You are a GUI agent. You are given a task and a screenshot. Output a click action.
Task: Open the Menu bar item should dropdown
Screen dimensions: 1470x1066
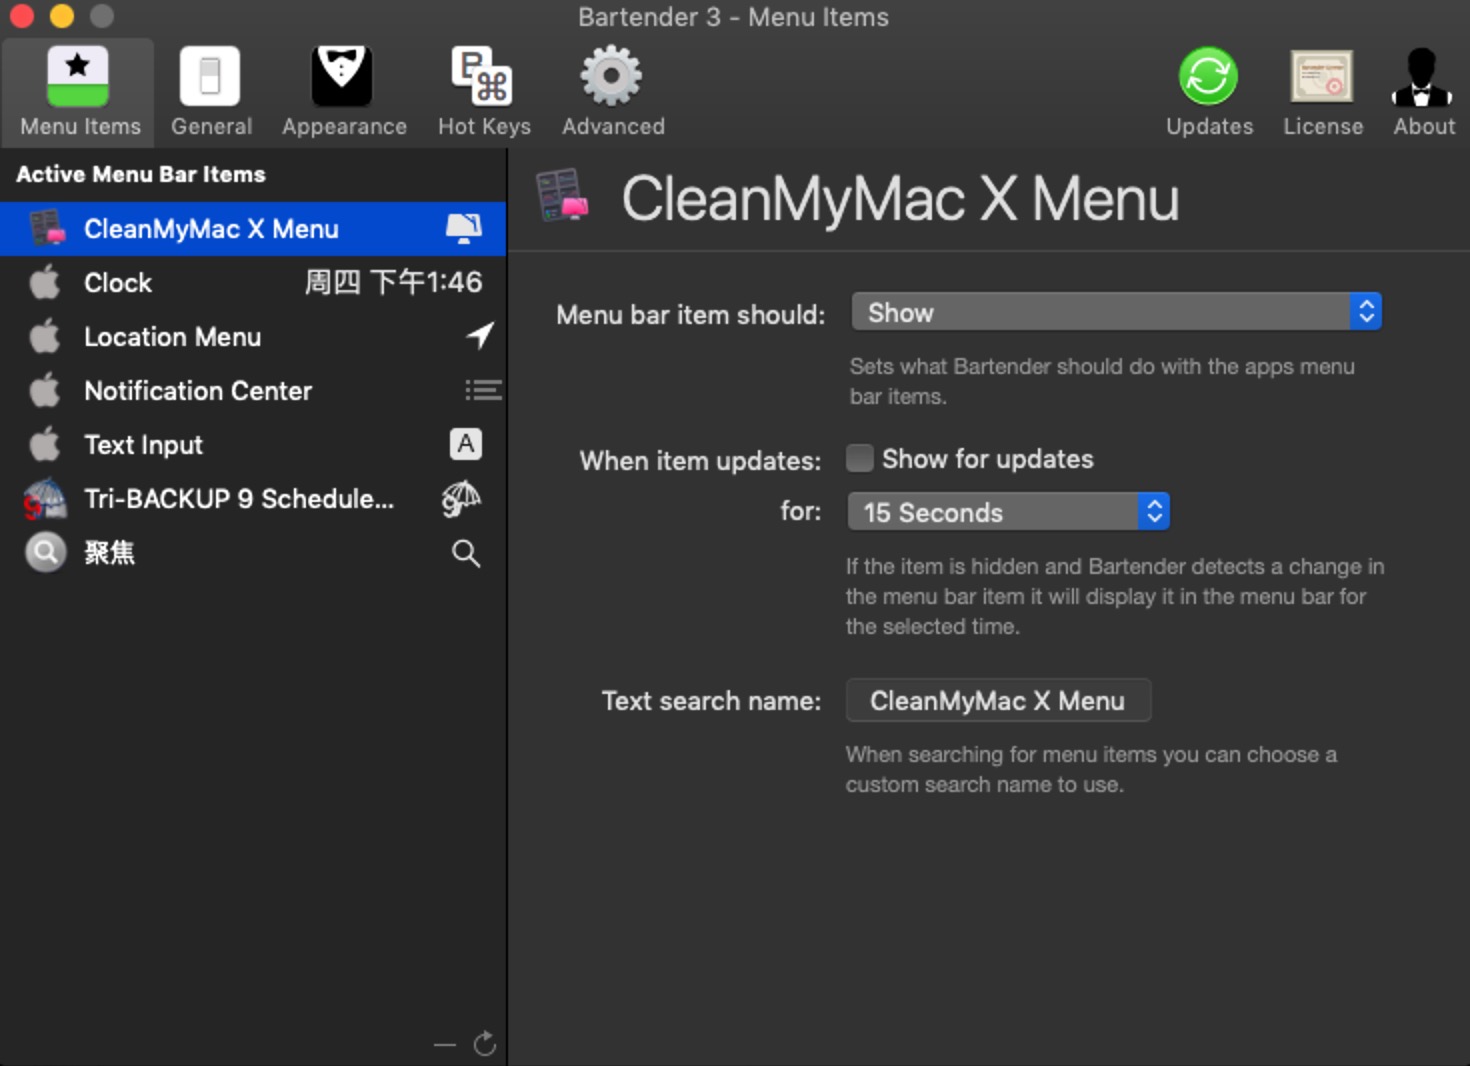(x=1115, y=313)
